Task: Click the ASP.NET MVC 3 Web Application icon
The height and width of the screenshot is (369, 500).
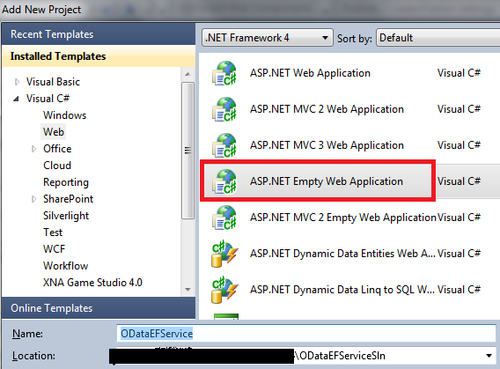Action: [224, 145]
